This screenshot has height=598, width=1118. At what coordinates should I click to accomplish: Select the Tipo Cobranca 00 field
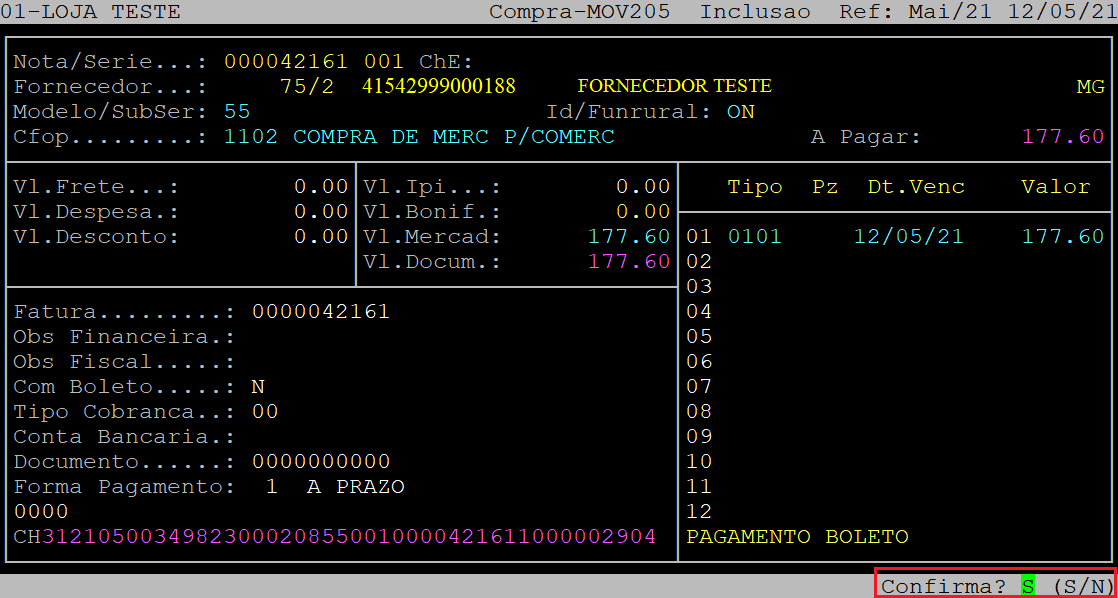pyautogui.click(x=265, y=411)
